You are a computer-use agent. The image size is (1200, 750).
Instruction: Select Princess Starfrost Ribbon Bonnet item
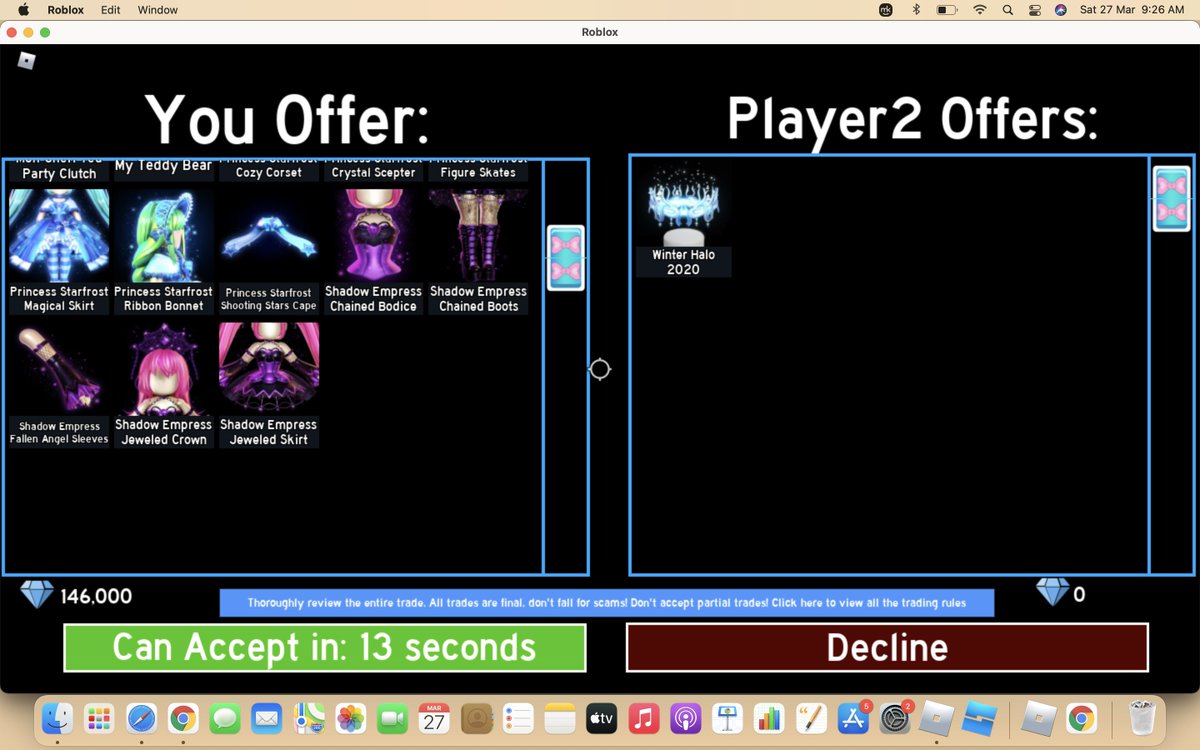coord(164,251)
